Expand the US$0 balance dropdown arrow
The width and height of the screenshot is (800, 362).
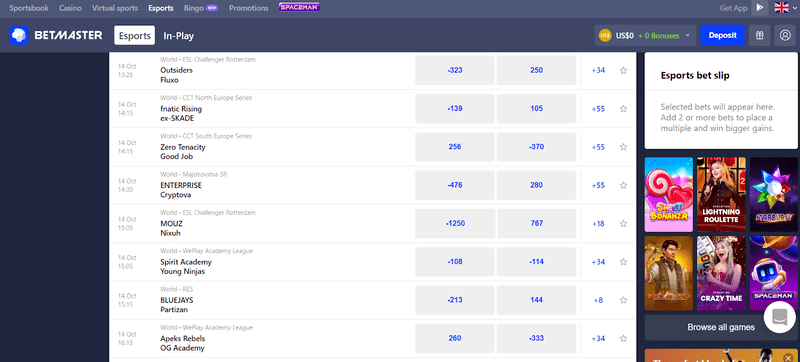click(x=688, y=36)
